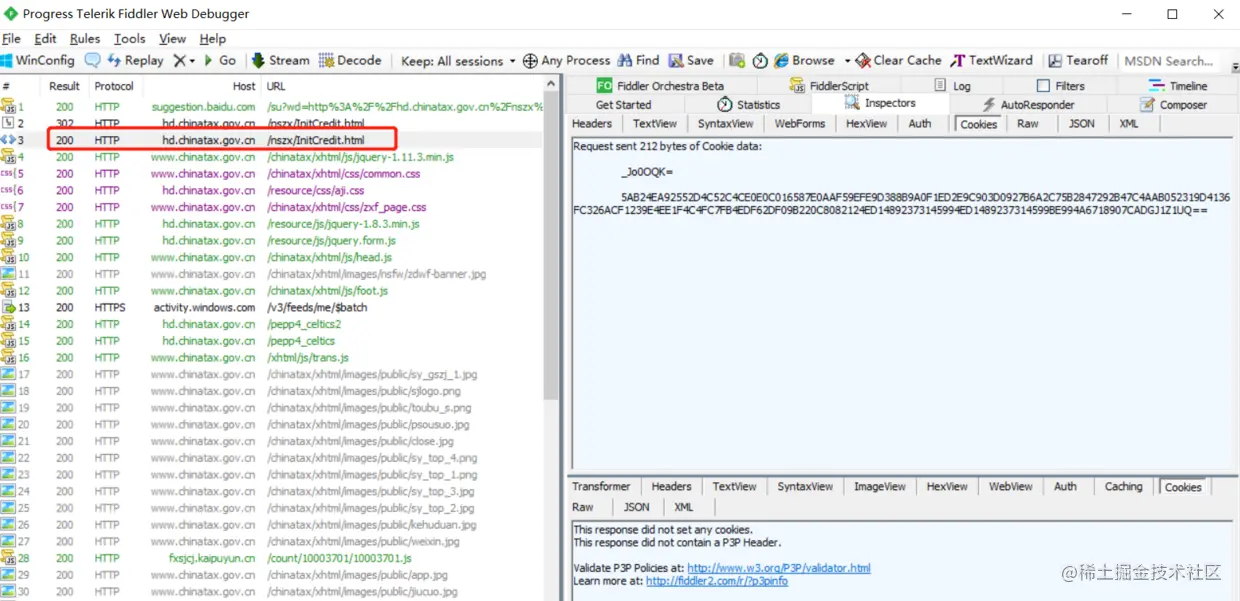Select request inspector Headers tab
Screen dimensions: 1240x601
592,124
